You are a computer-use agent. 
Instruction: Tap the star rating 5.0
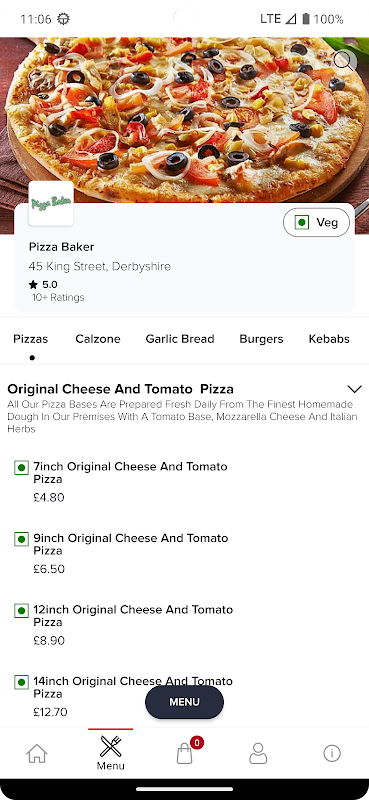(x=43, y=285)
